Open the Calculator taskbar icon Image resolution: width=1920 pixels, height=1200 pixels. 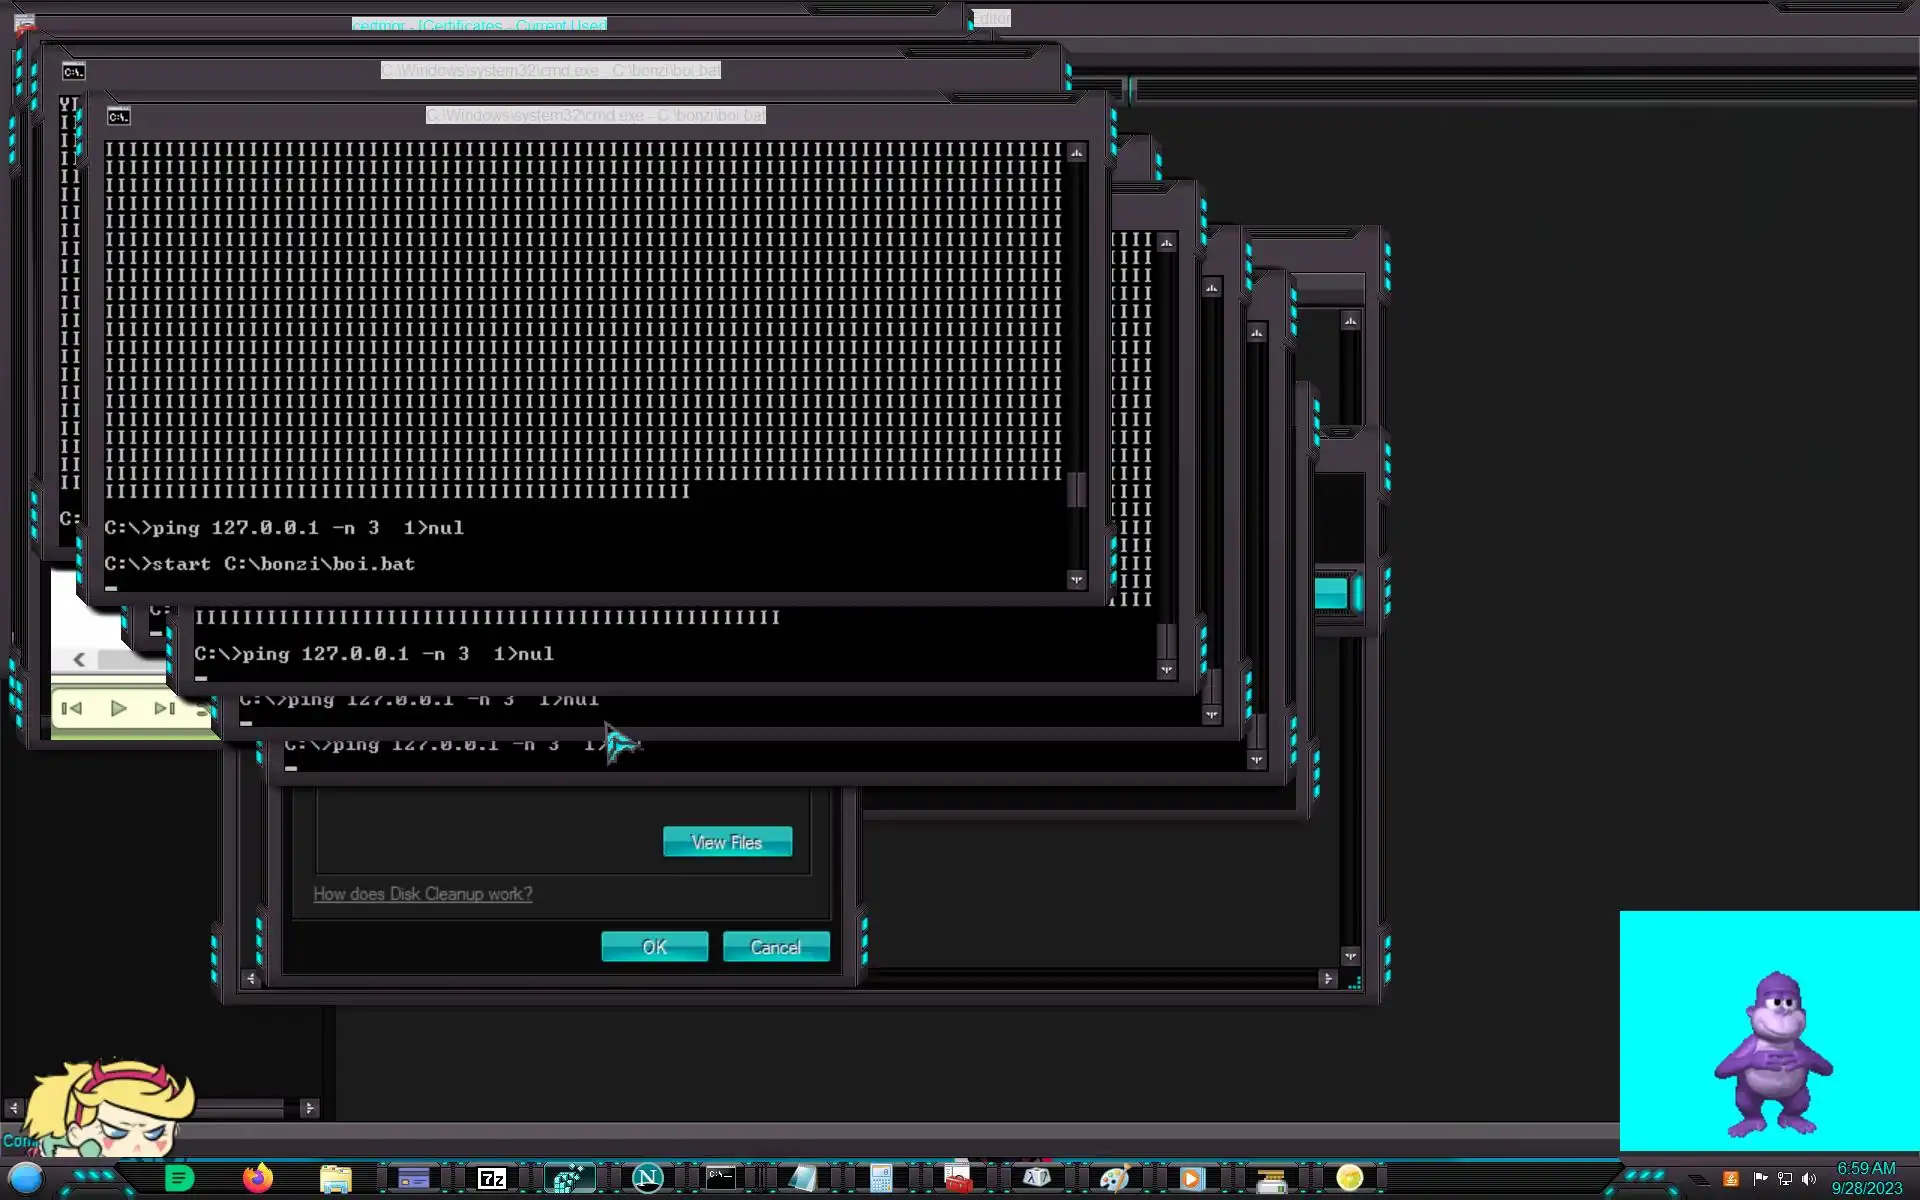(x=880, y=1179)
